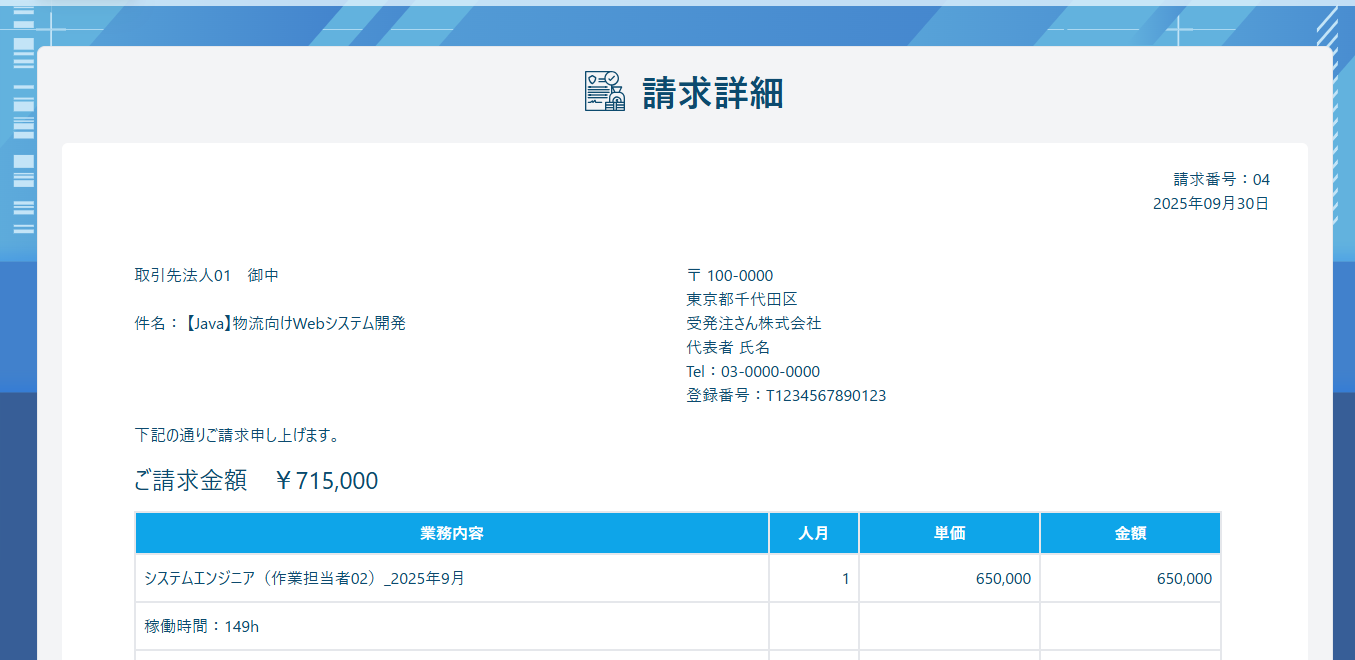Click the recipient 取引先法人01 御中
Viewport: 1355px width, 660px height.
click(207, 275)
